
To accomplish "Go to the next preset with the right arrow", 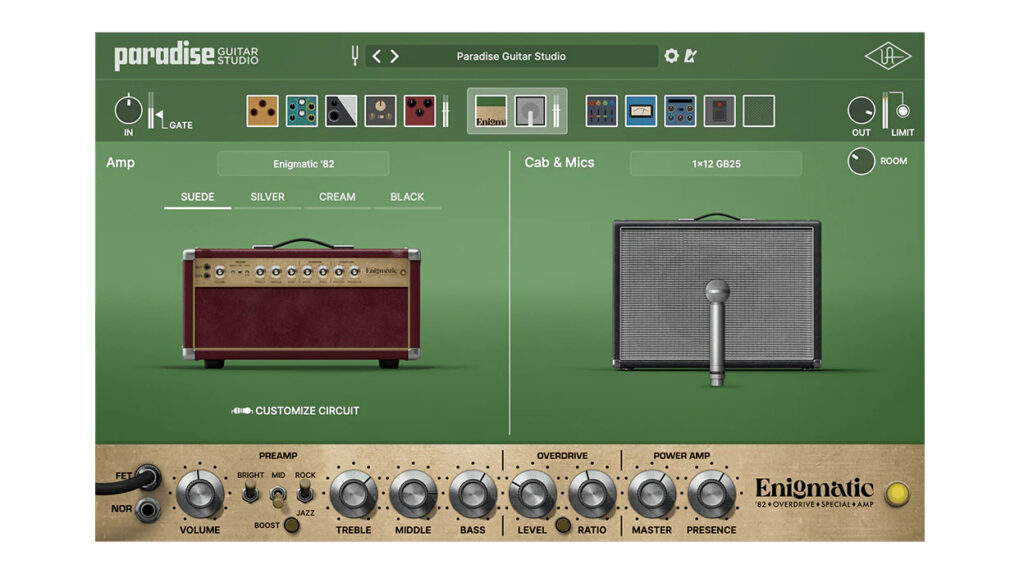I will pyautogui.click(x=392, y=57).
